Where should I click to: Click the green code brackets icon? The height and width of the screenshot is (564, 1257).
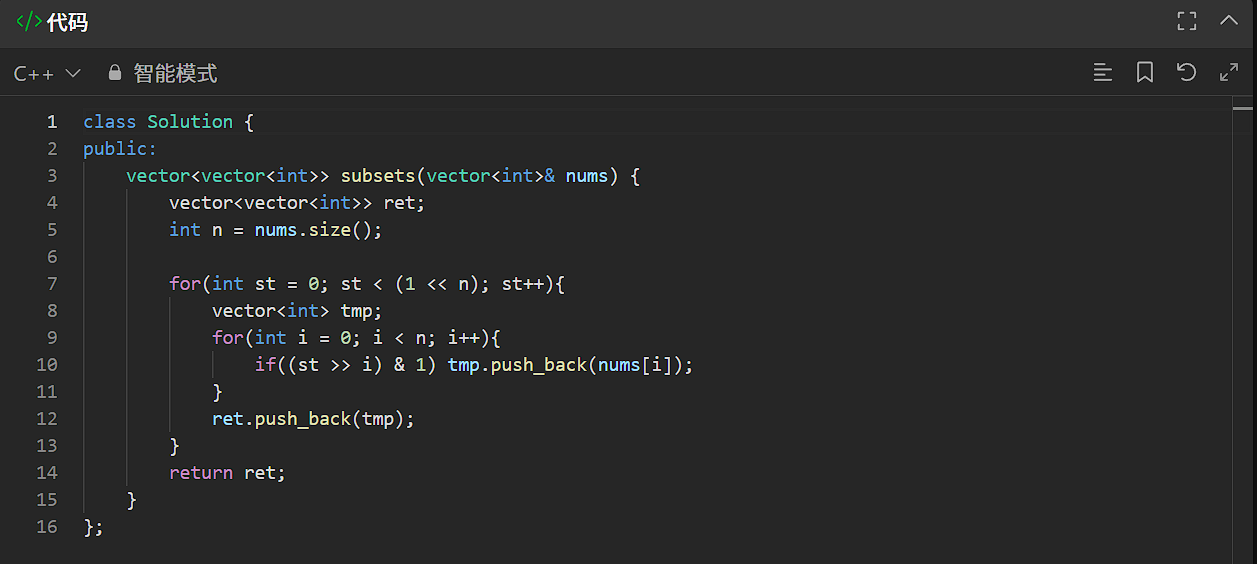pos(28,21)
